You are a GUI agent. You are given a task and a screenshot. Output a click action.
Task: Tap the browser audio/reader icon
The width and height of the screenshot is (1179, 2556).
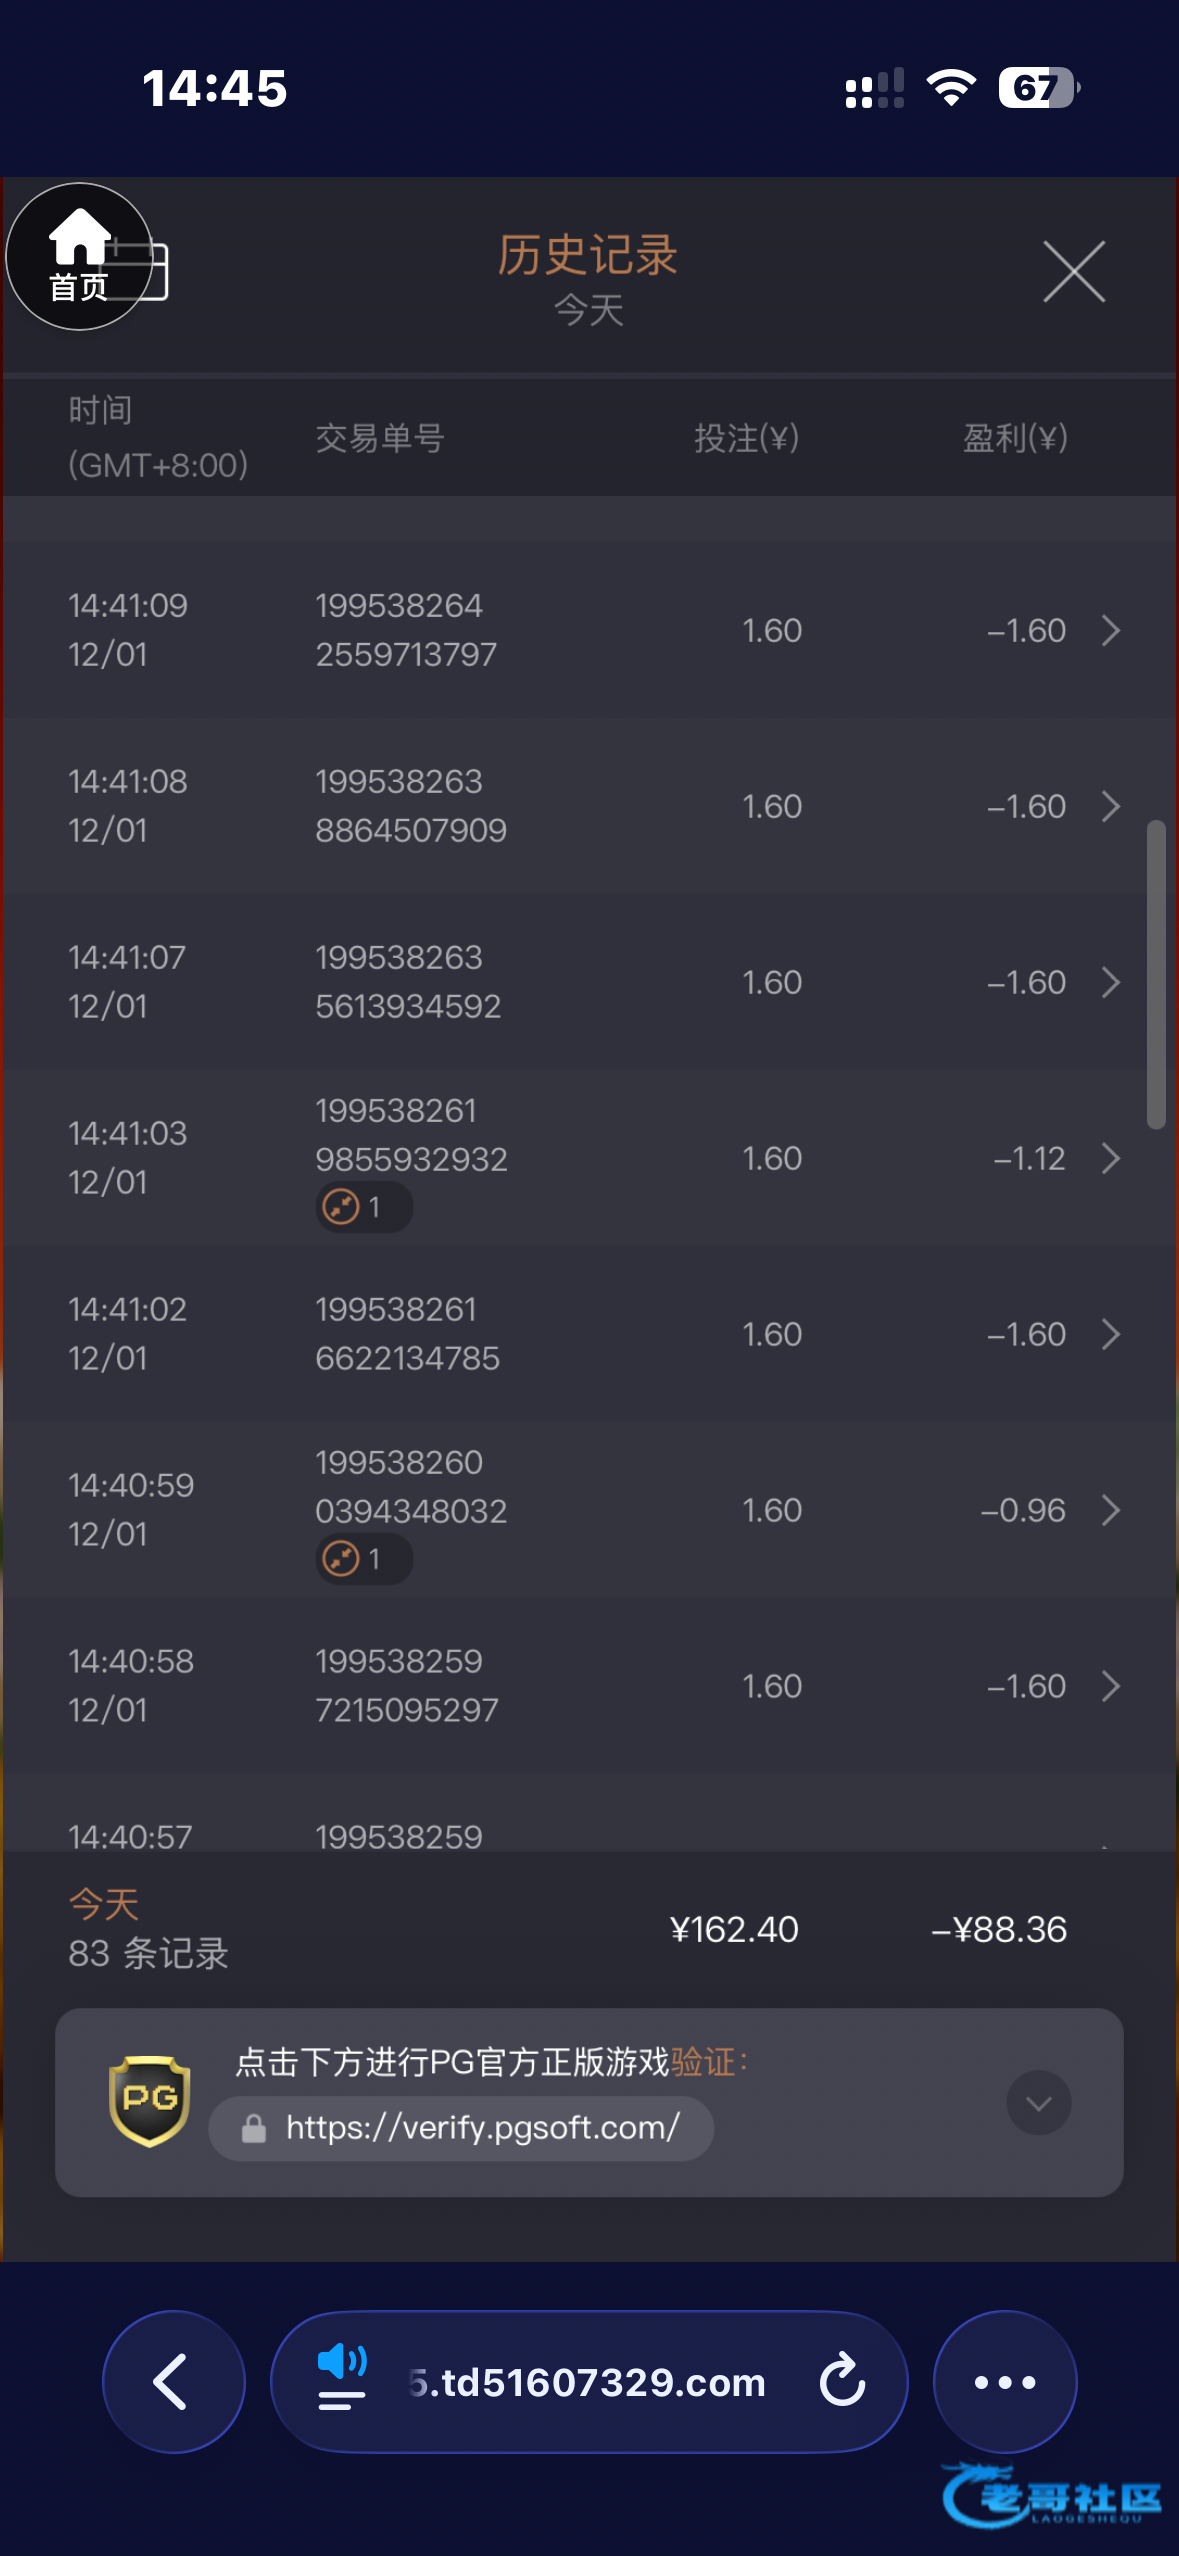(342, 2378)
